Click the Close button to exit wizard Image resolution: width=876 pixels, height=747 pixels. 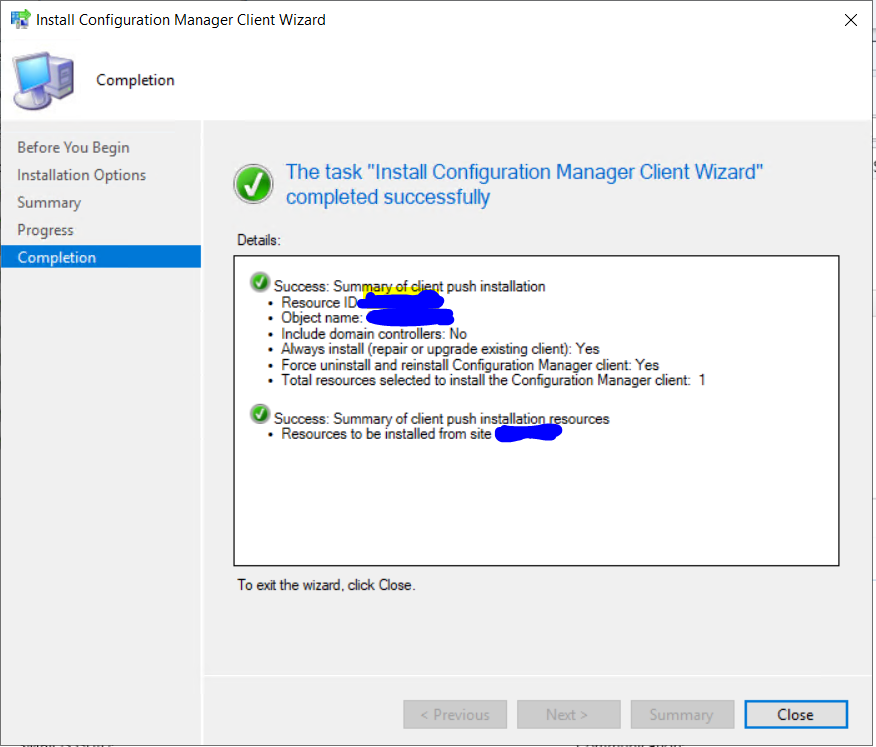tap(796, 714)
